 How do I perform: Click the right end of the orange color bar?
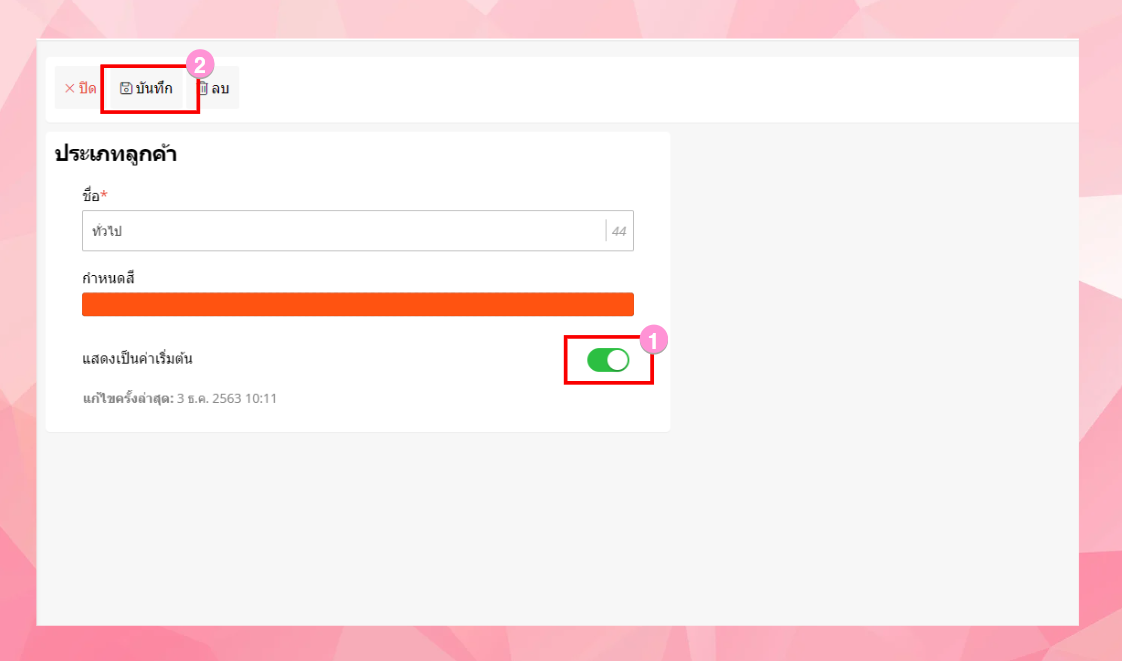point(624,304)
